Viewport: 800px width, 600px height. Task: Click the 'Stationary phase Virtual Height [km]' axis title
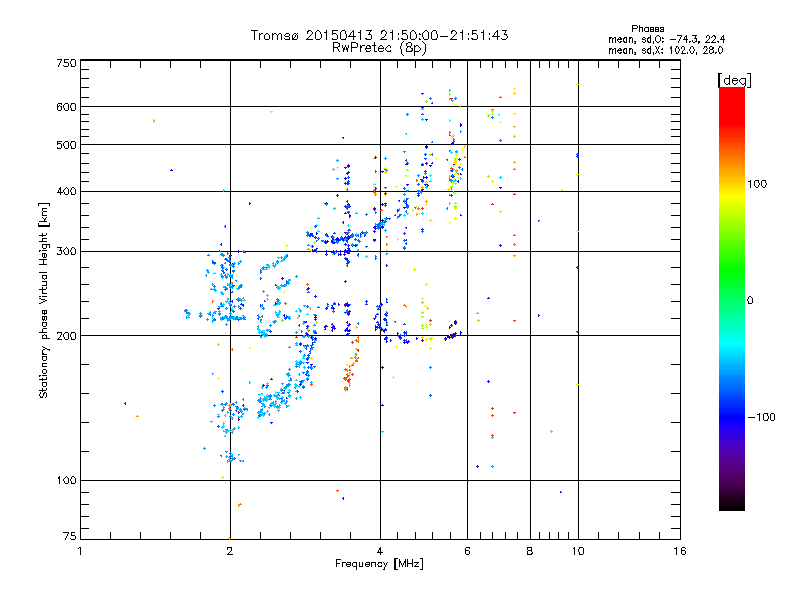coord(44,300)
